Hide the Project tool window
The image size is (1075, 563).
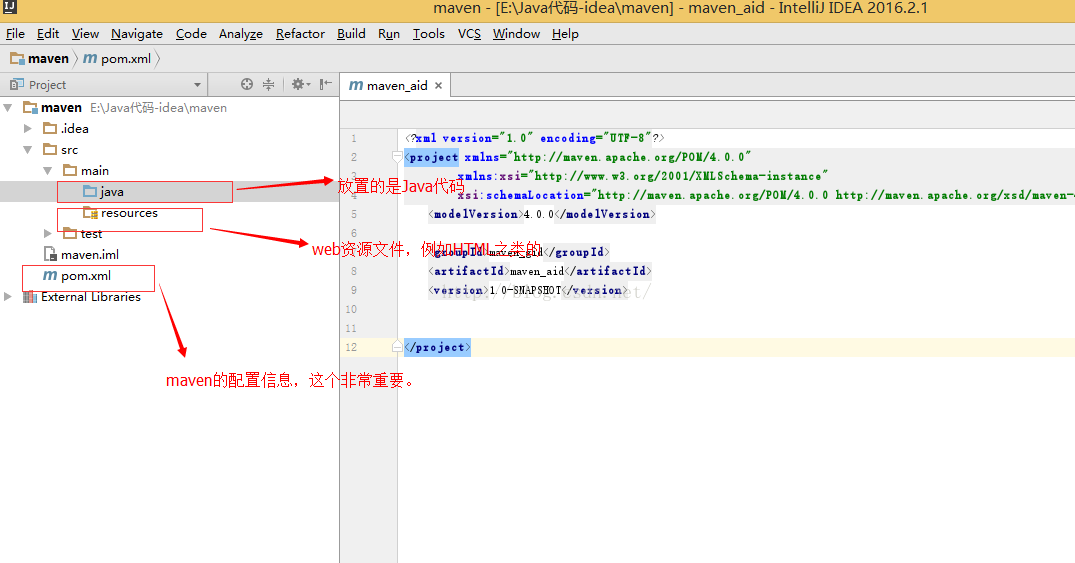326,84
